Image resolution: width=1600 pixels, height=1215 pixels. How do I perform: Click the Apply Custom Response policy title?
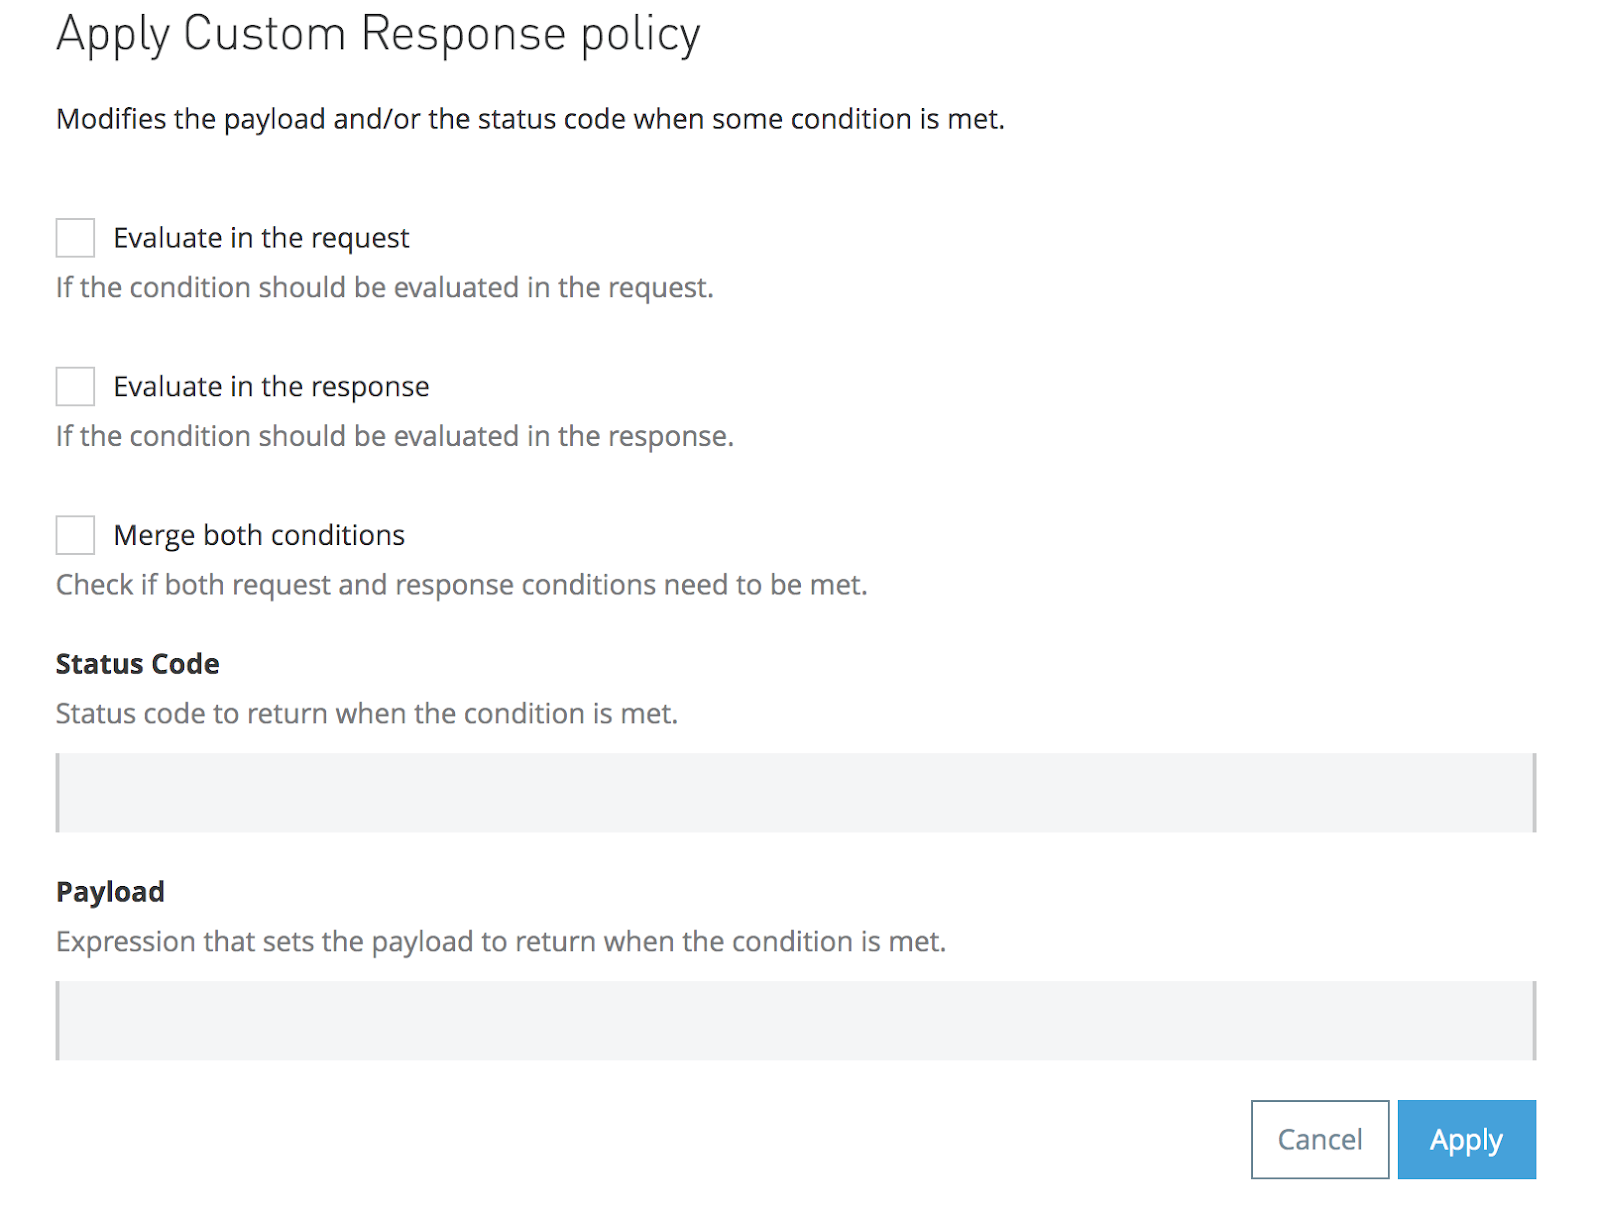[x=378, y=33]
